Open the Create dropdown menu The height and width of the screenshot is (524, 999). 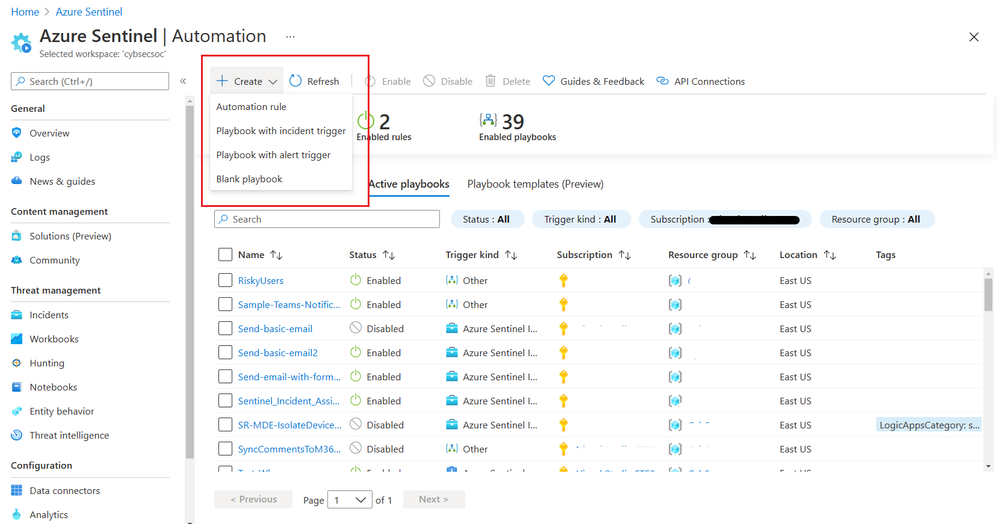(x=247, y=81)
